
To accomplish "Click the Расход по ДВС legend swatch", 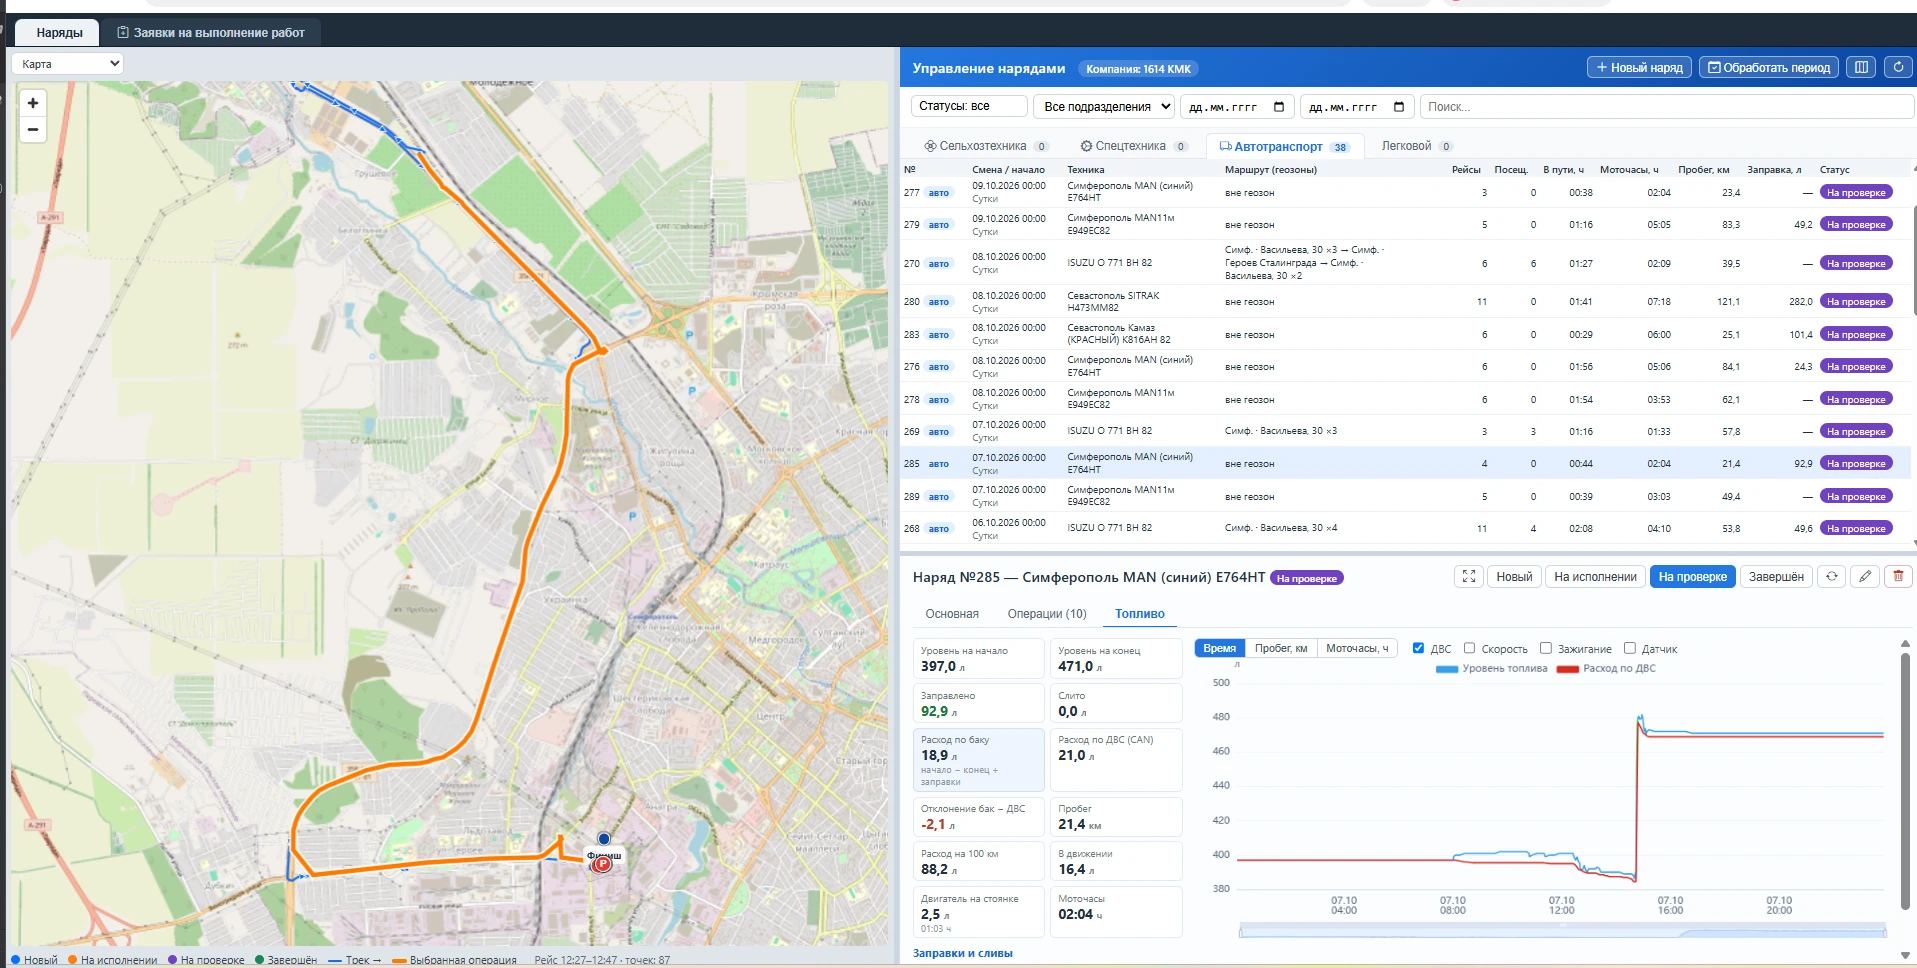I will (1567, 669).
